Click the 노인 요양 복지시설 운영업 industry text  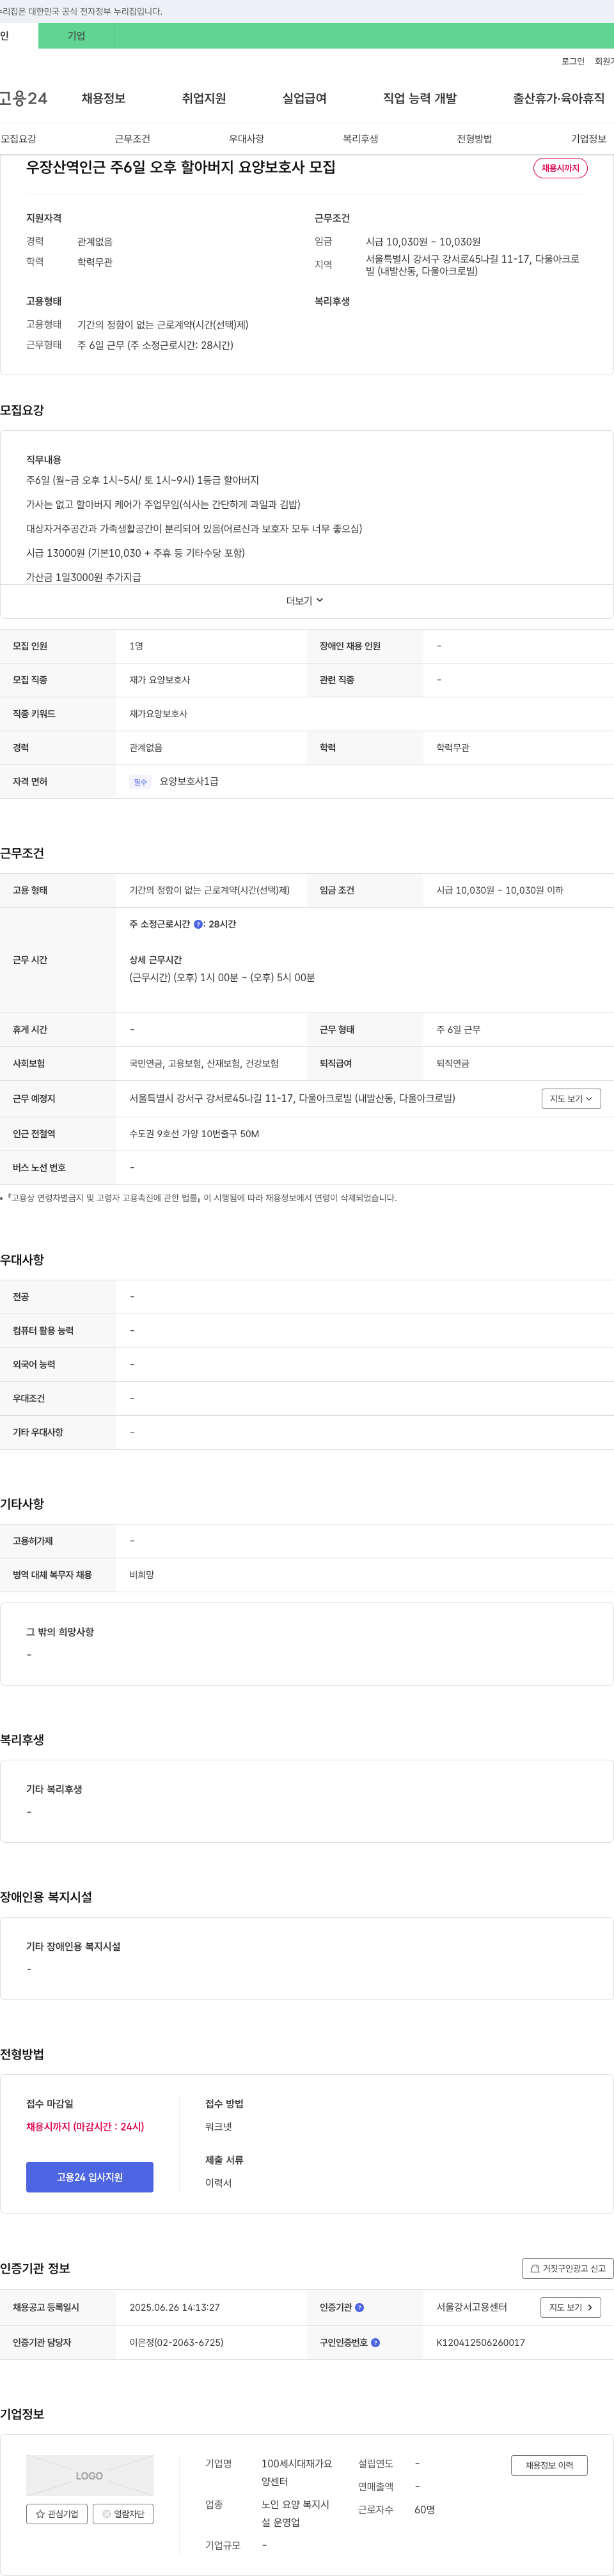point(295,2513)
